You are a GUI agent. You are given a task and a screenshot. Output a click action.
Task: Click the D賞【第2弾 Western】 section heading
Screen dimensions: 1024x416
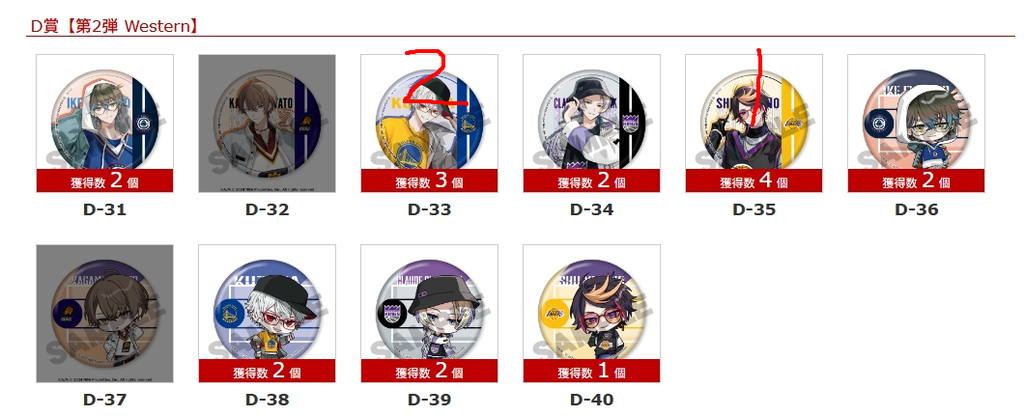point(114,27)
